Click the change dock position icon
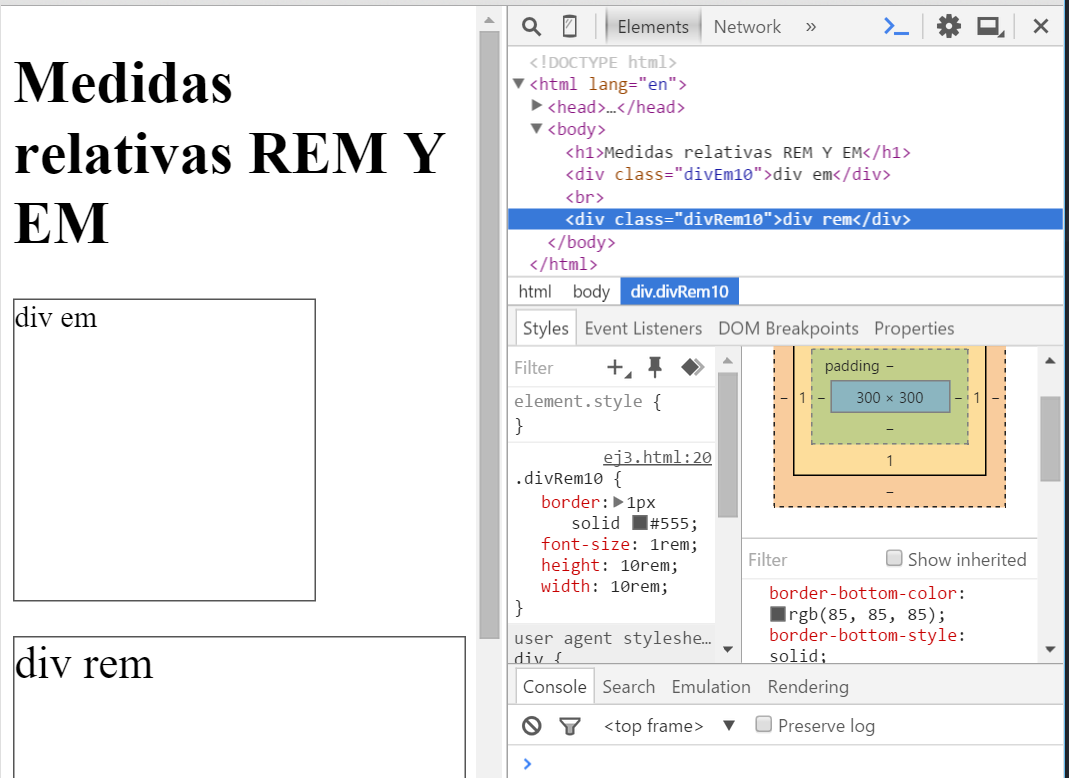The width and height of the screenshot is (1069, 778). [x=990, y=26]
